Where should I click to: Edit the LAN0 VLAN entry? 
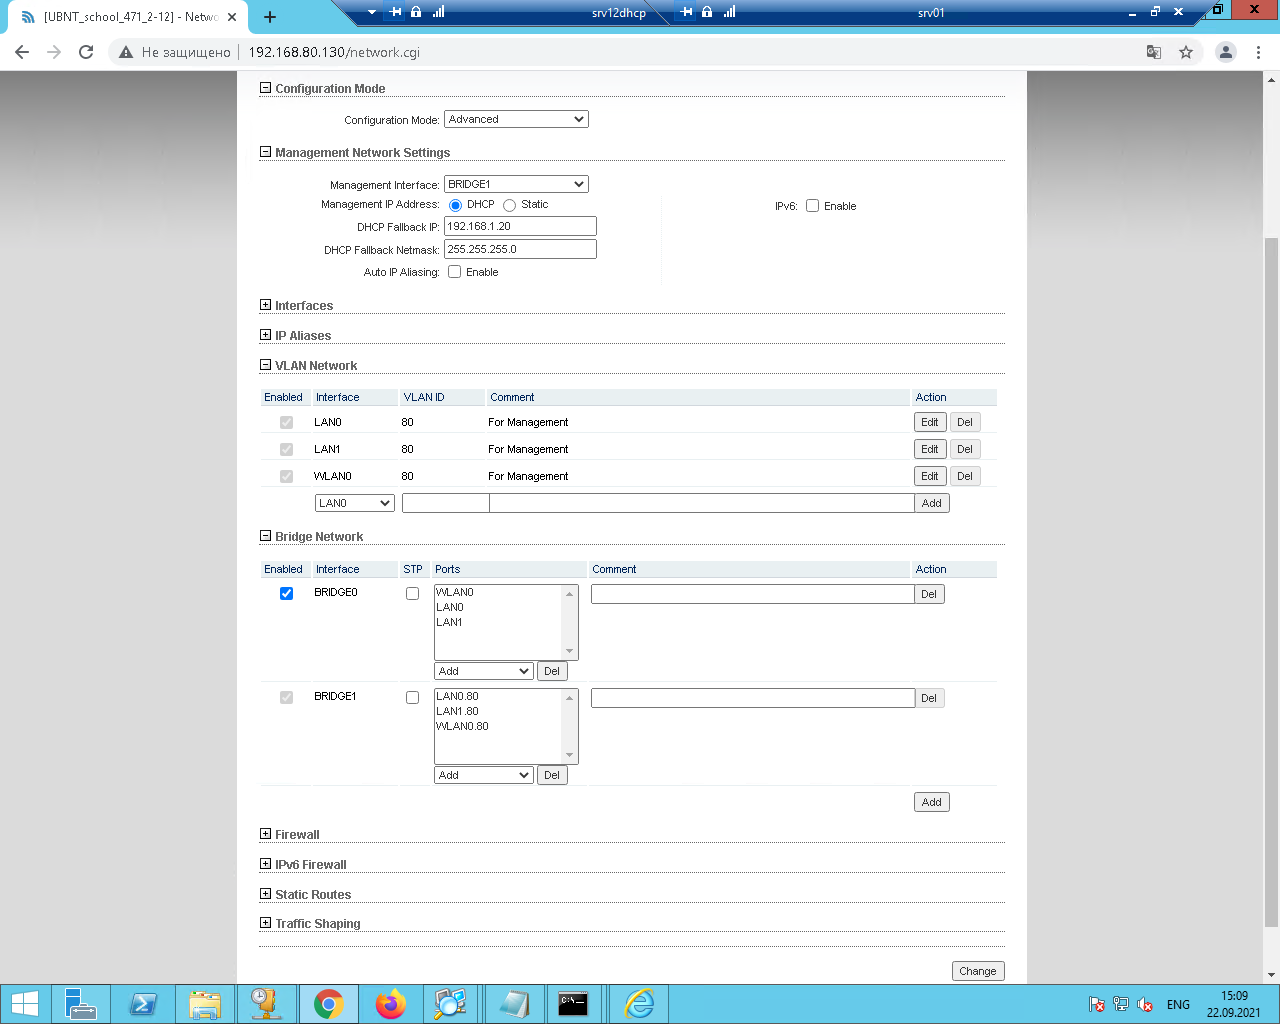pyautogui.click(x=930, y=422)
